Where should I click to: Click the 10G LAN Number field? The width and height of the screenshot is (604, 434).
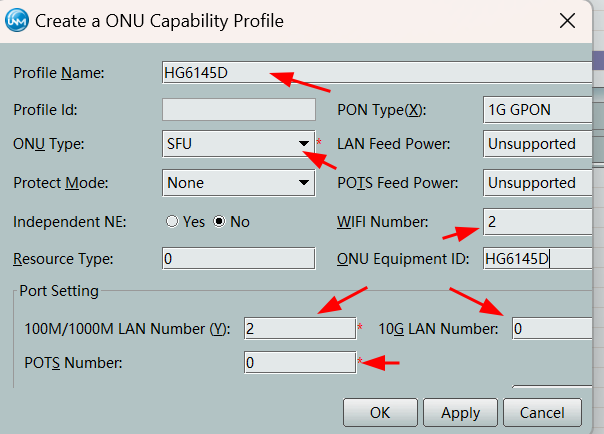(552, 328)
